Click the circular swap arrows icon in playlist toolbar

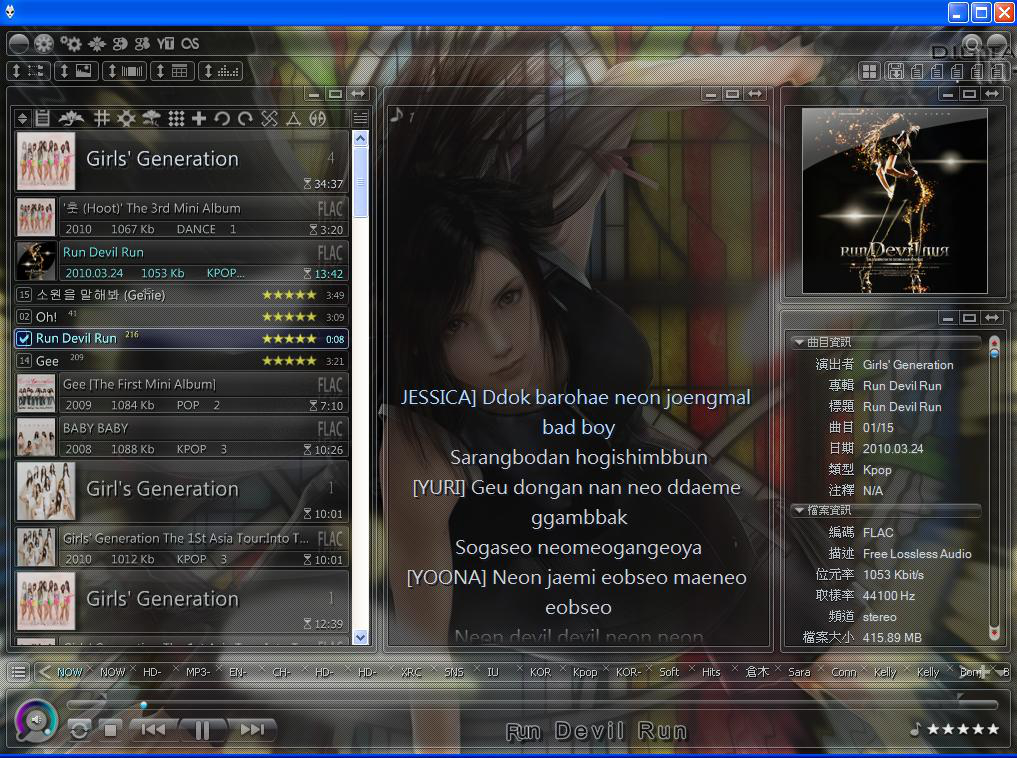[x=317, y=118]
